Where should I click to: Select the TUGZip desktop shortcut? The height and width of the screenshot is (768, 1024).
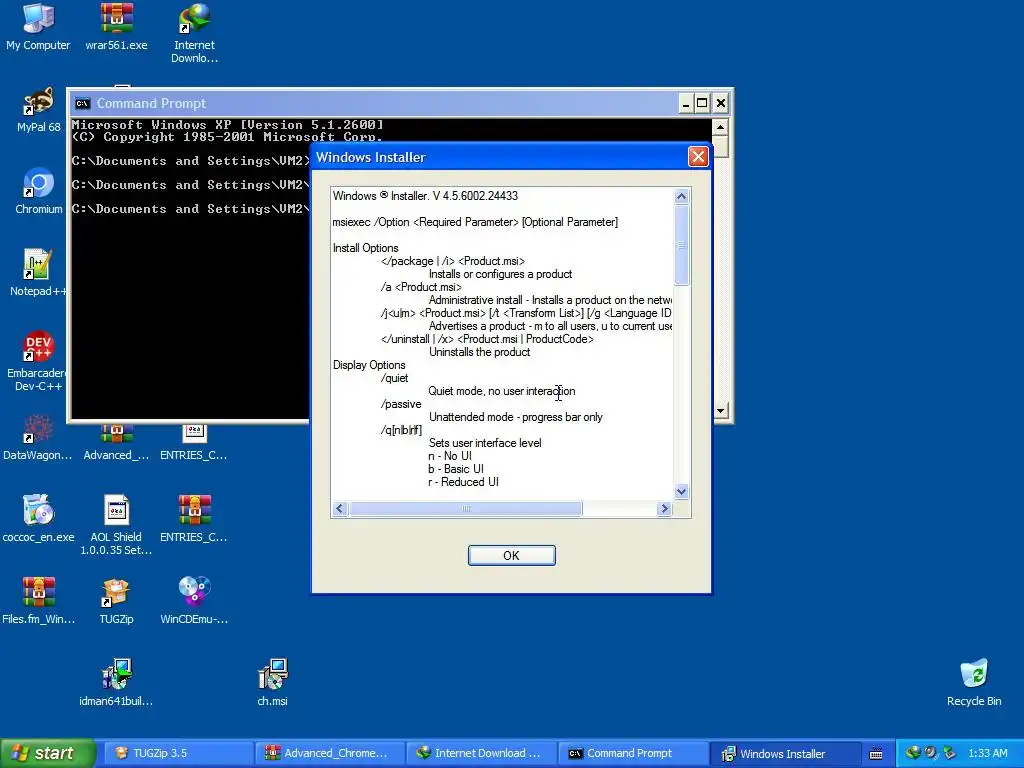click(x=116, y=601)
